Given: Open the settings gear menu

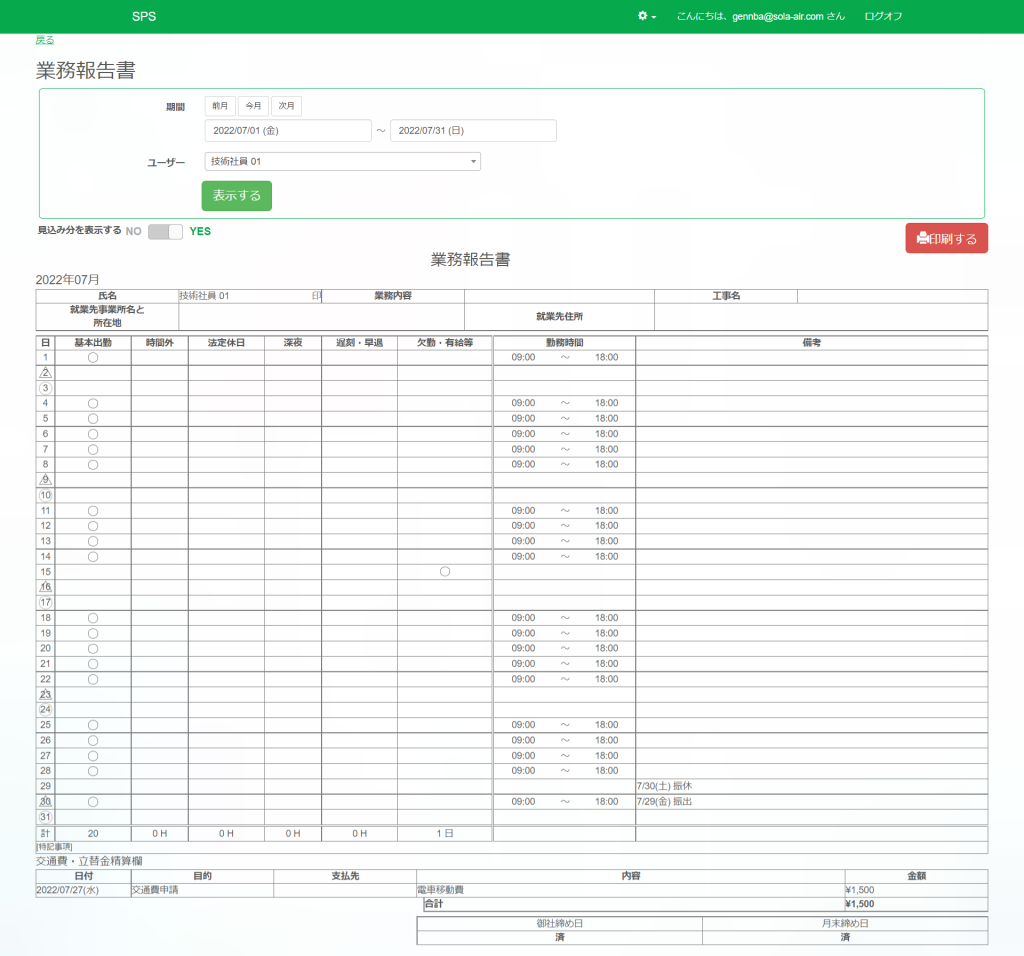Looking at the screenshot, I should click(646, 16).
